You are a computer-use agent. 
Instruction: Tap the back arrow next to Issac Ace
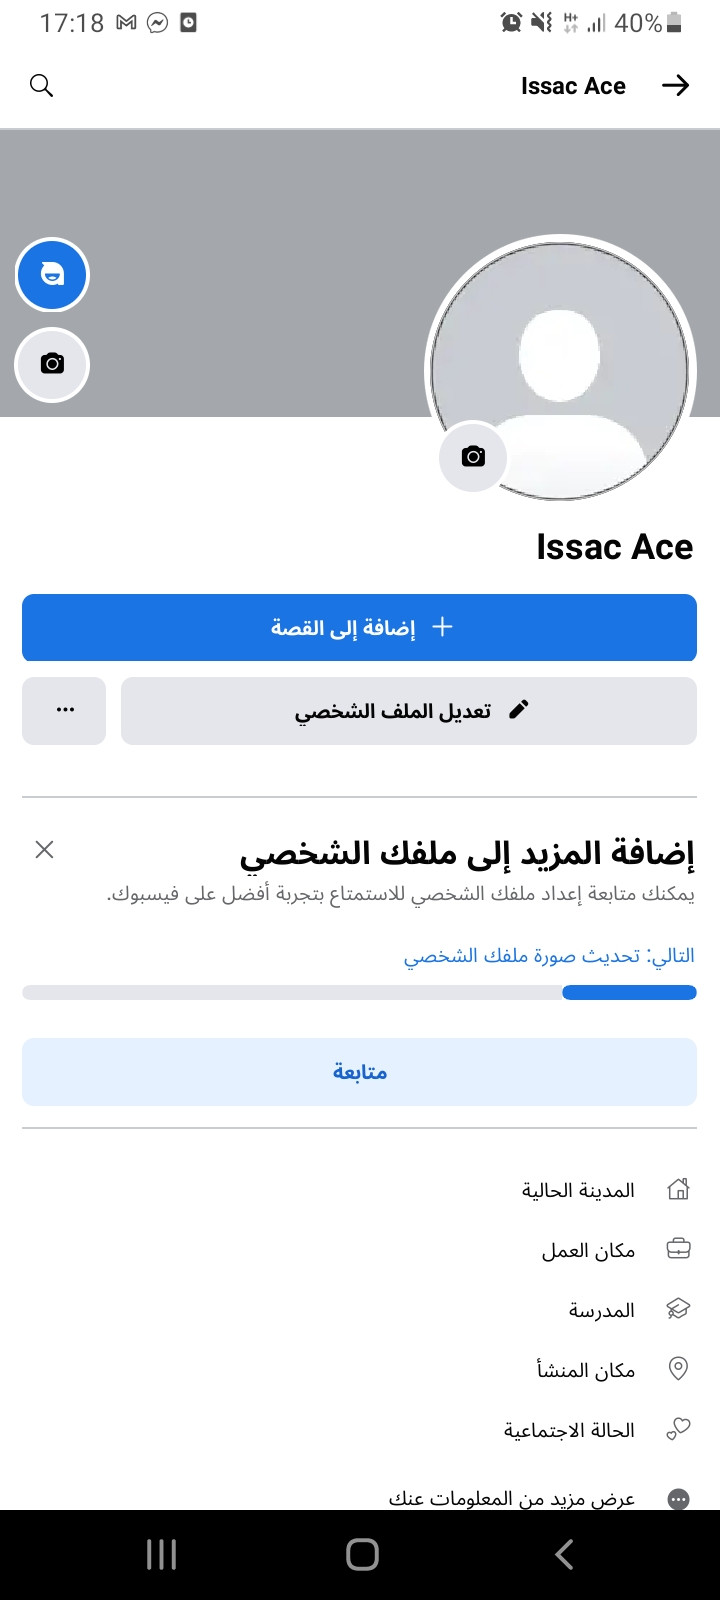pos(676,86)
